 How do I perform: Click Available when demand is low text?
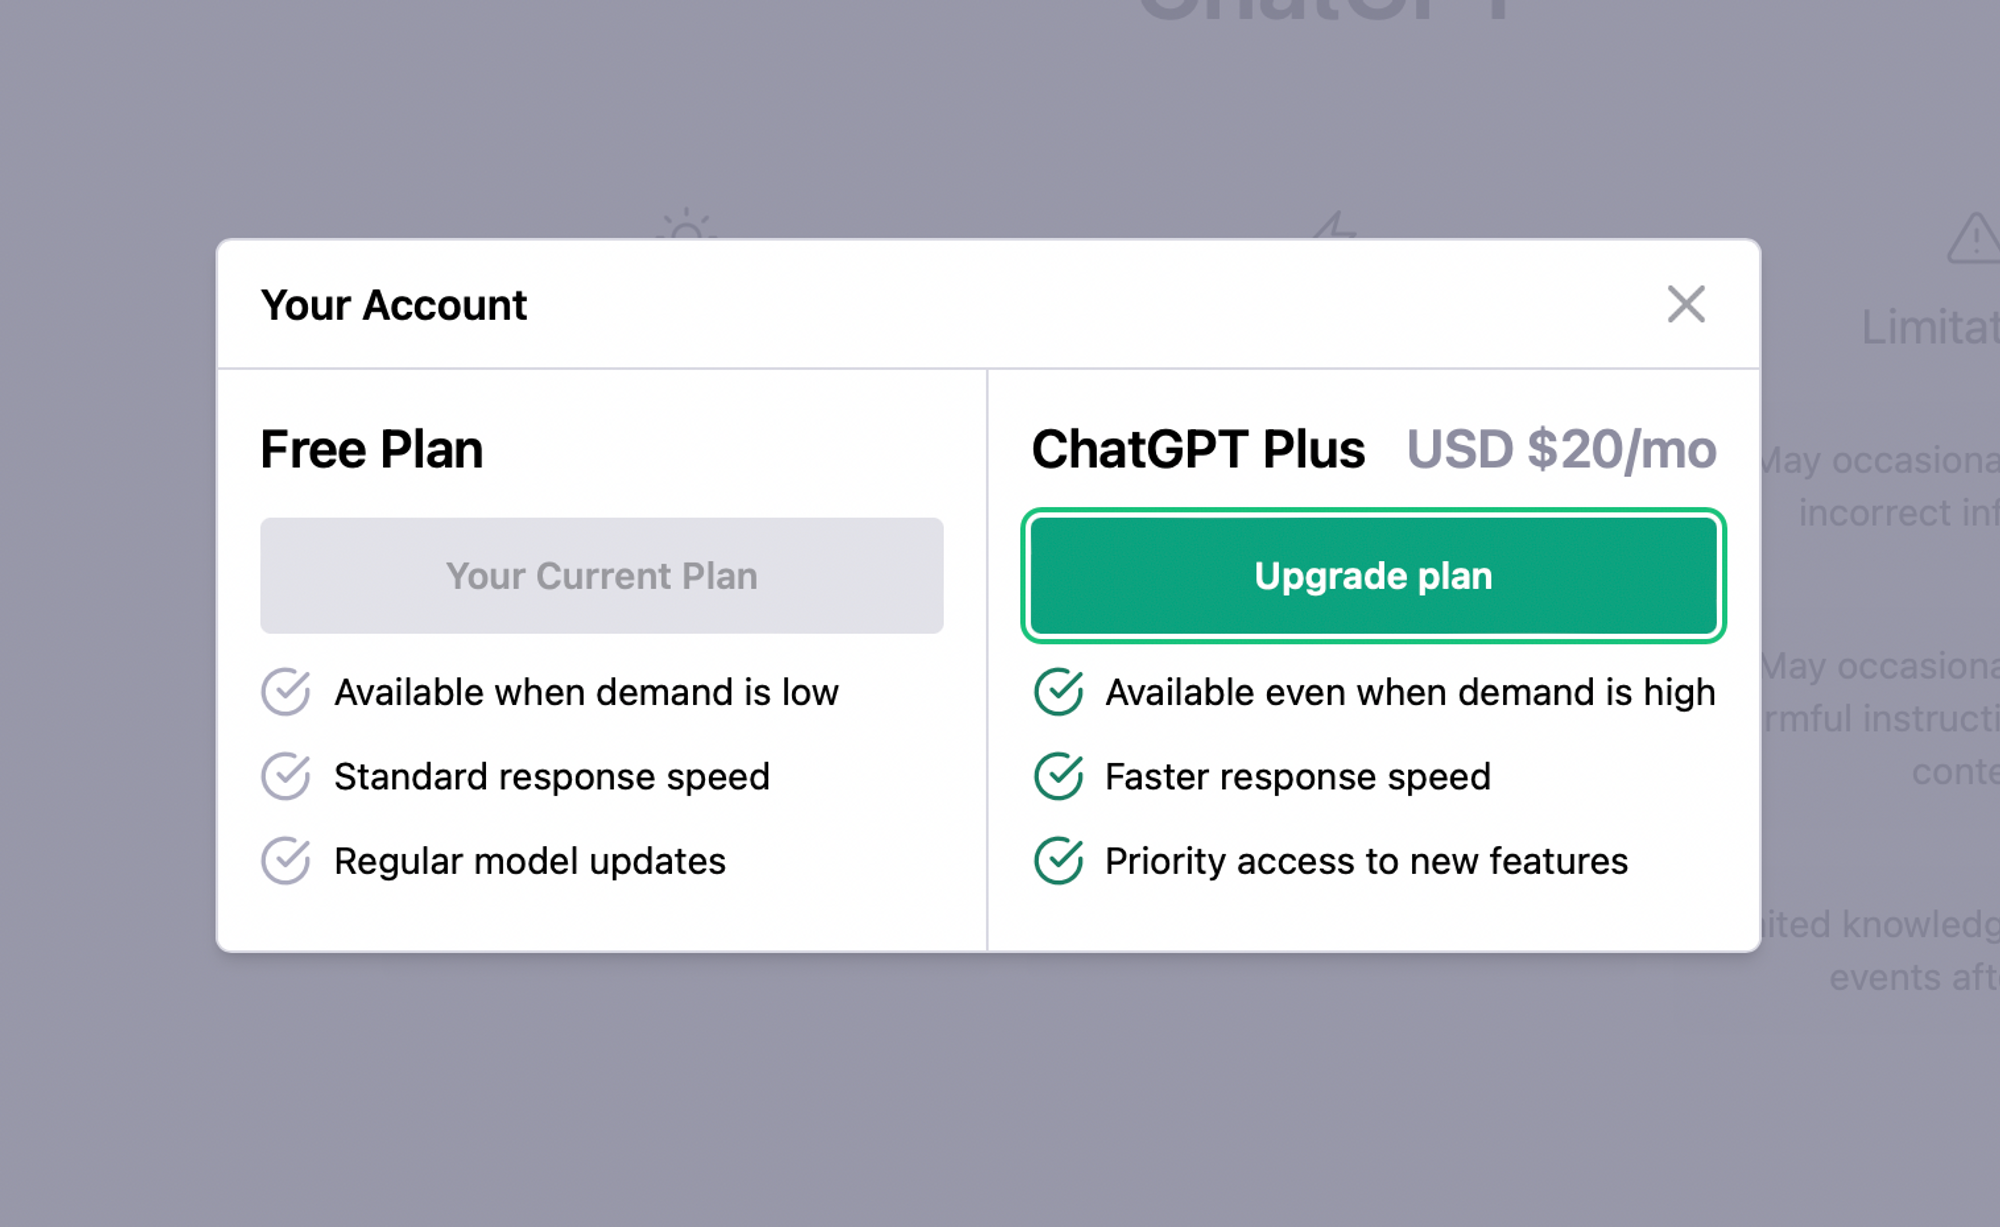[x=587, y=692]
